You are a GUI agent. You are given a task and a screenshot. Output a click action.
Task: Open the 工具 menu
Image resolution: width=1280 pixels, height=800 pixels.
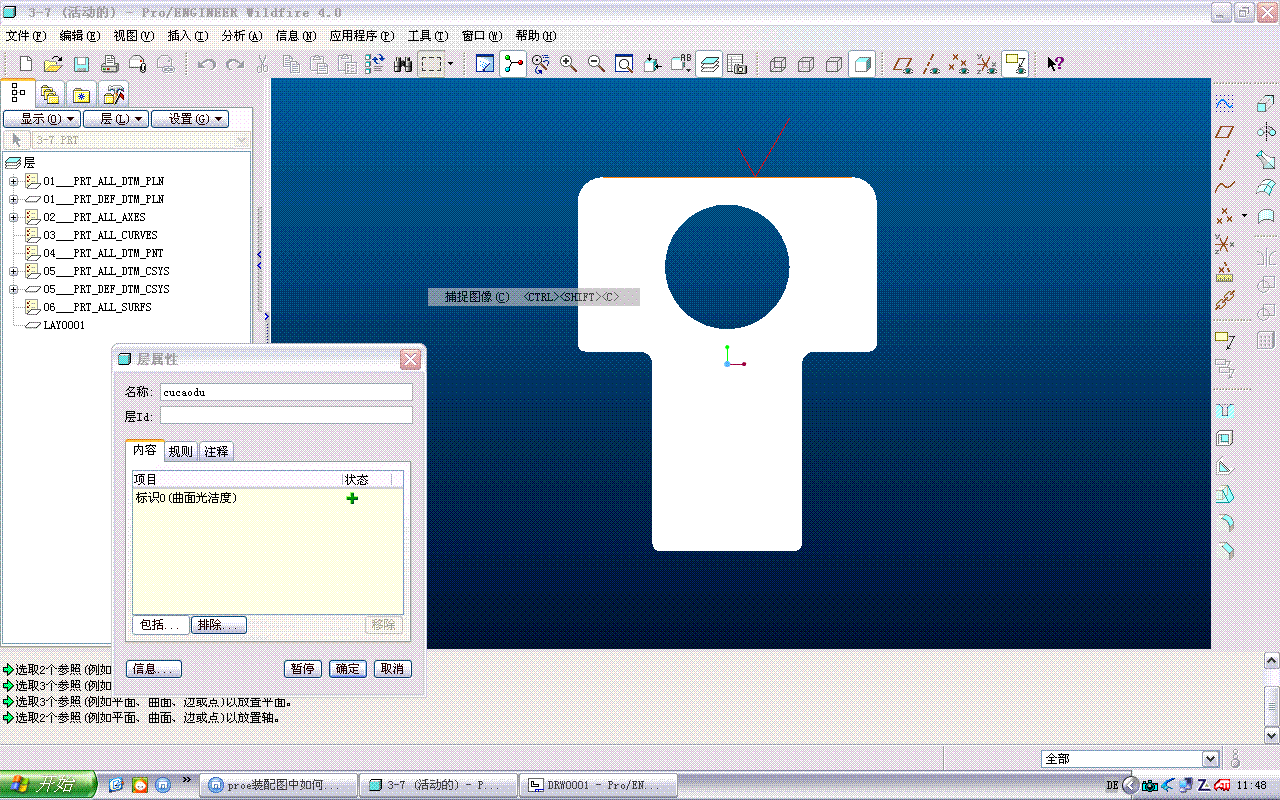(x=428, y=36)
